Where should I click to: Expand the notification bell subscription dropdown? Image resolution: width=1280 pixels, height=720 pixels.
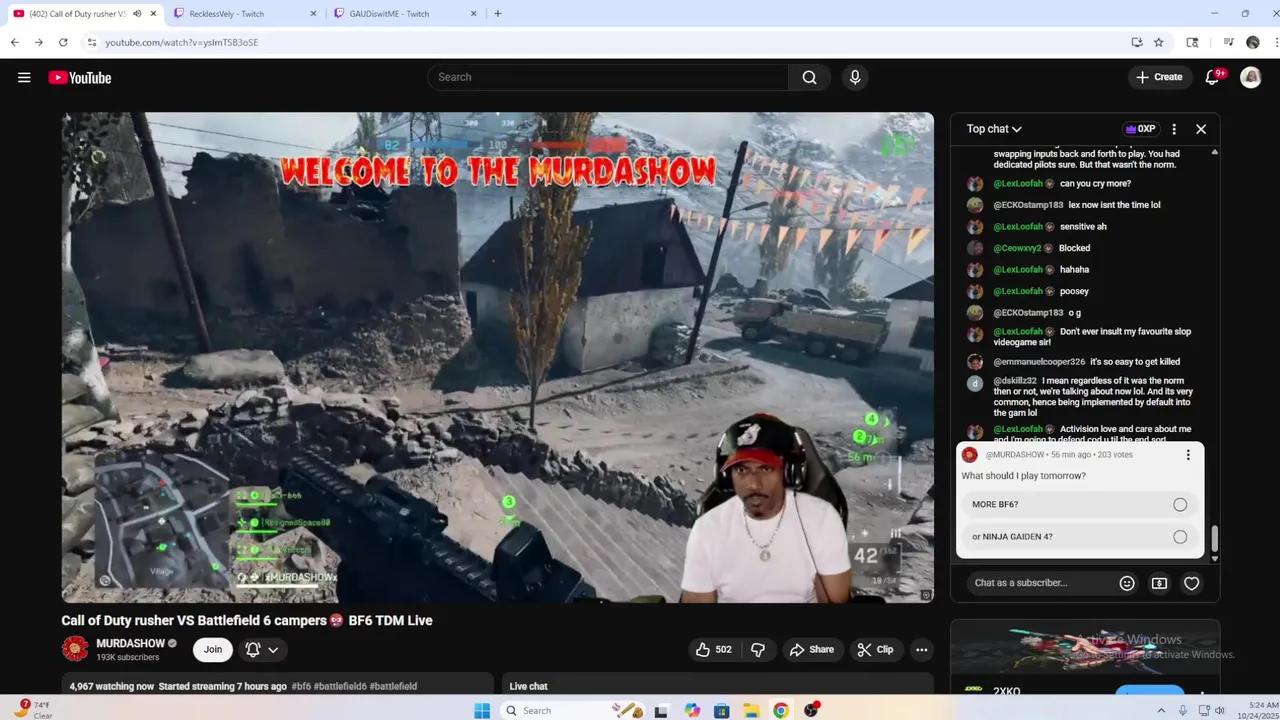261,649
